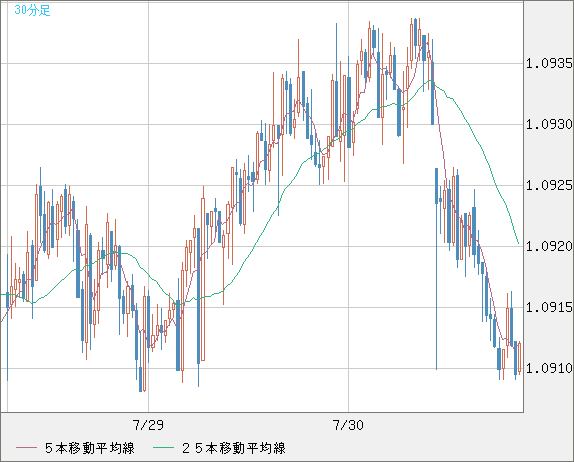Click the 30分足 timeframe label

pyautogui.click(x=32, y=10)
